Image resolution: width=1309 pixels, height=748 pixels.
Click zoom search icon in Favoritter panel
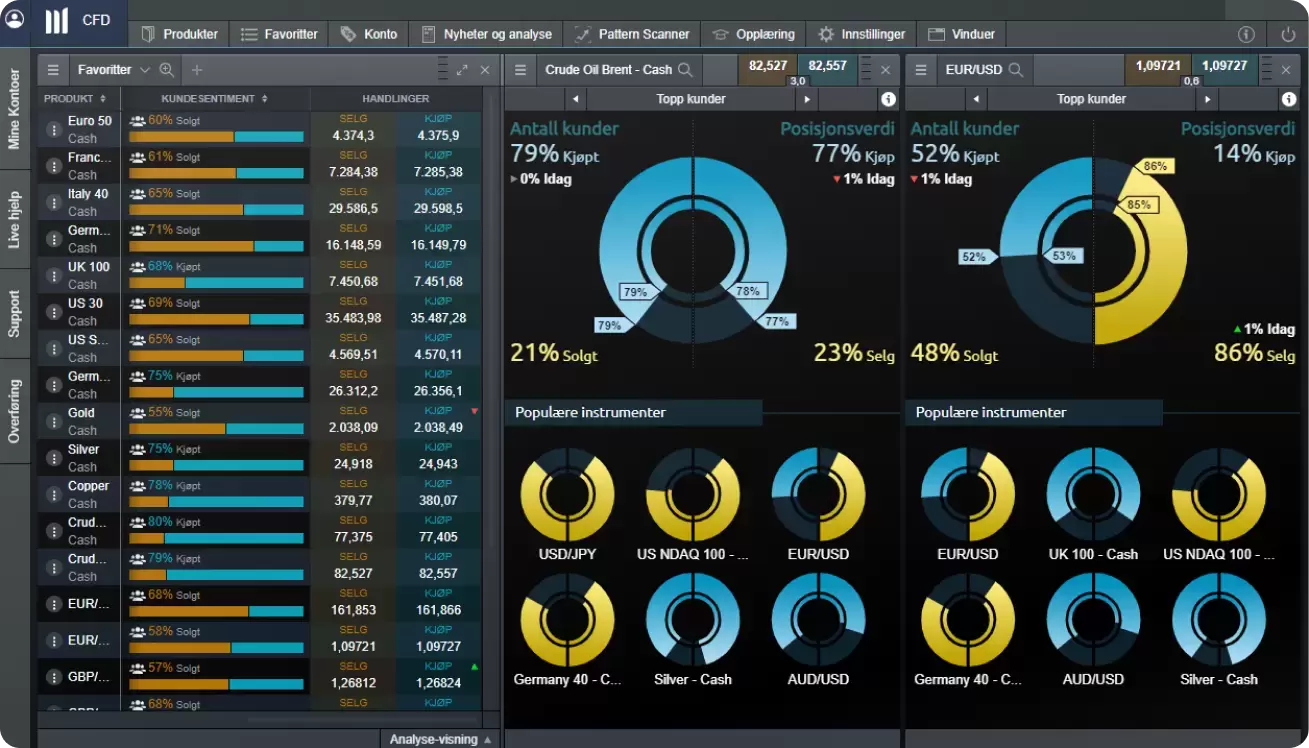(x=167, y=70)
